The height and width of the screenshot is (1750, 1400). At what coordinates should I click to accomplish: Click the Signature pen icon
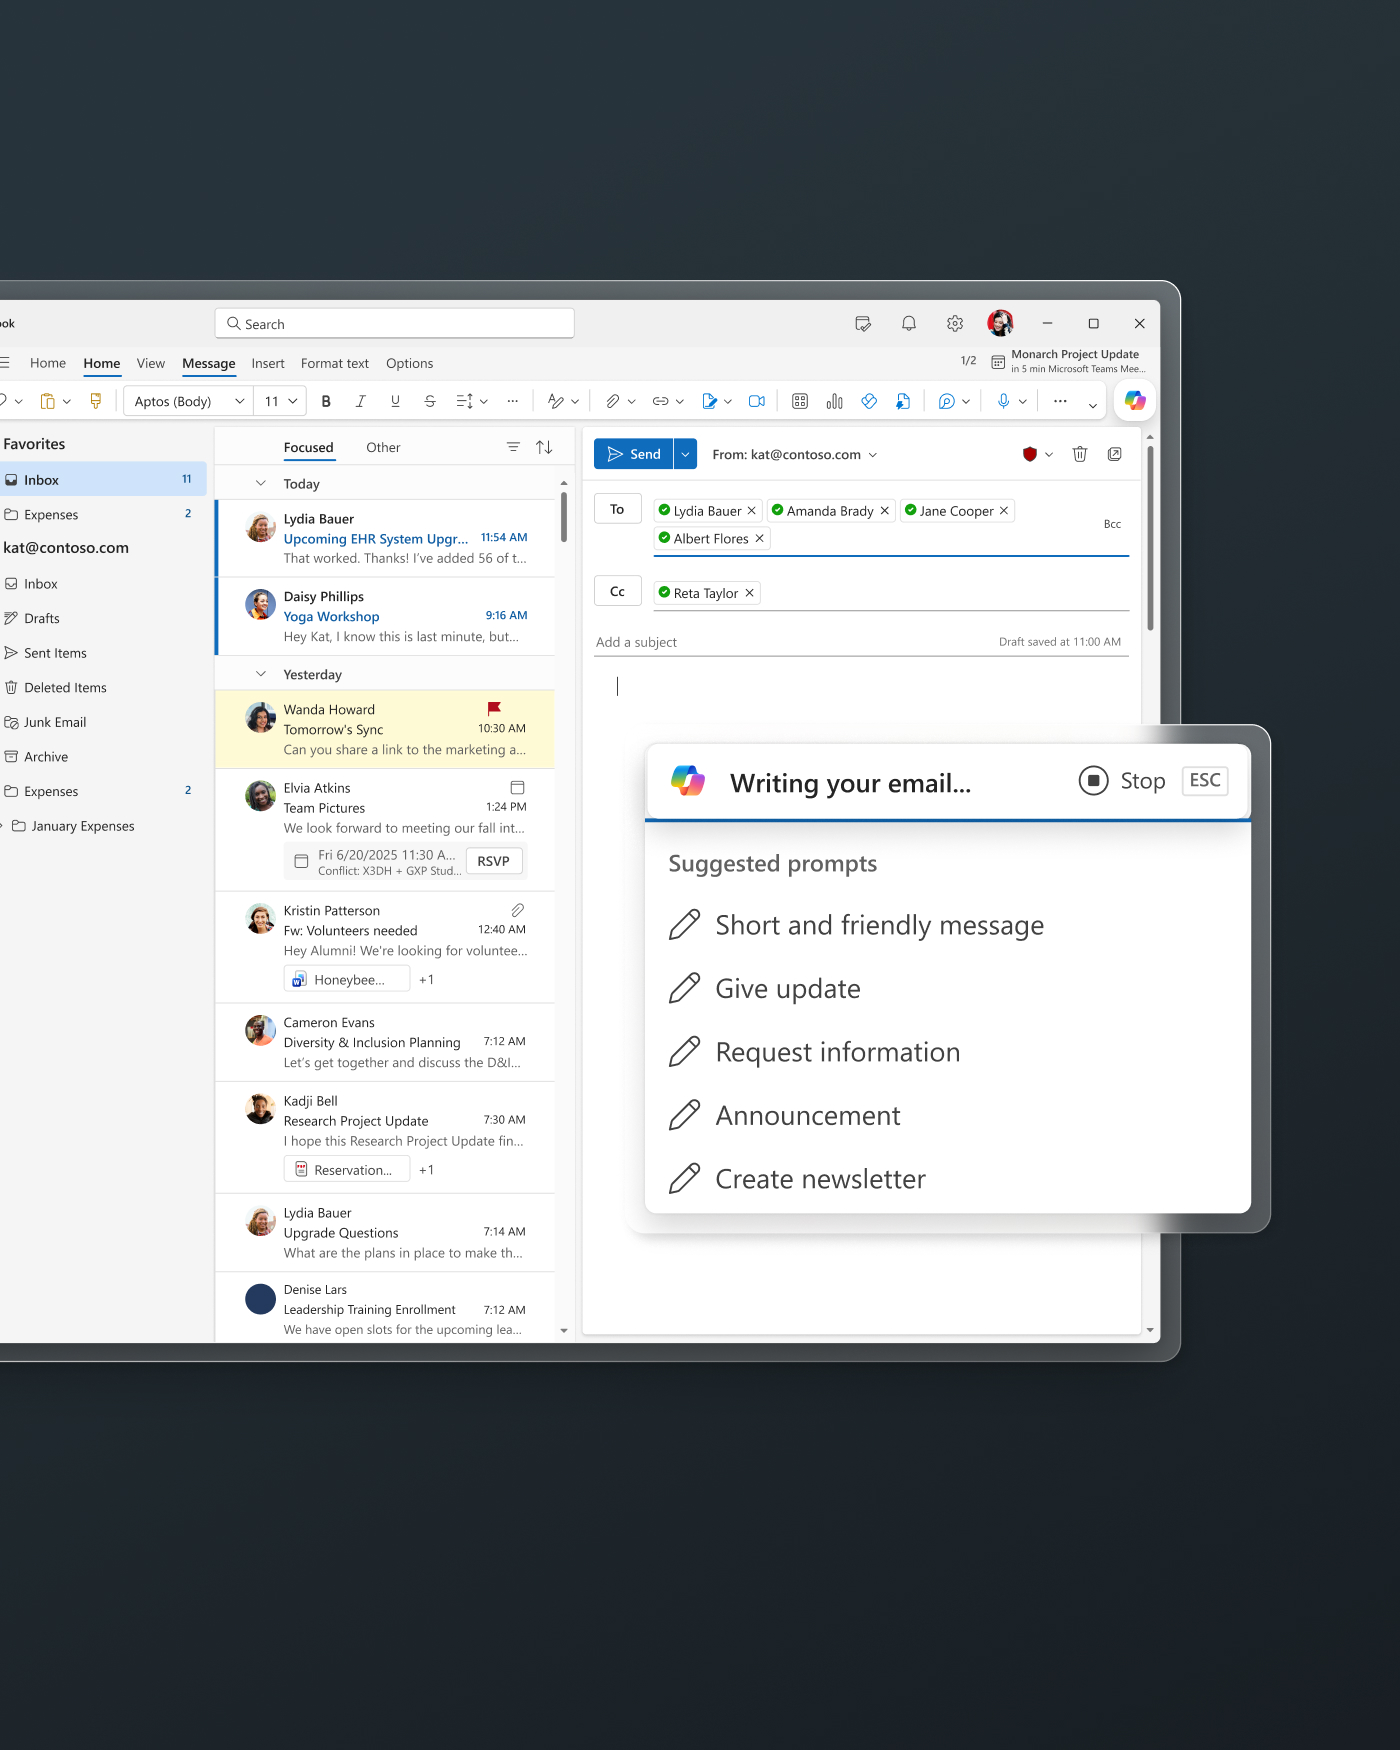click(709, 401)
